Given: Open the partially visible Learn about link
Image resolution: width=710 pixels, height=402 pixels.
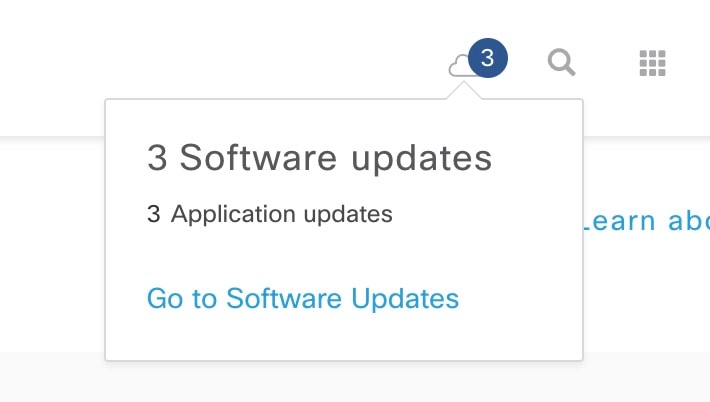Looking at the screenshot, I should pyautogui.click(x=647, y=221).
